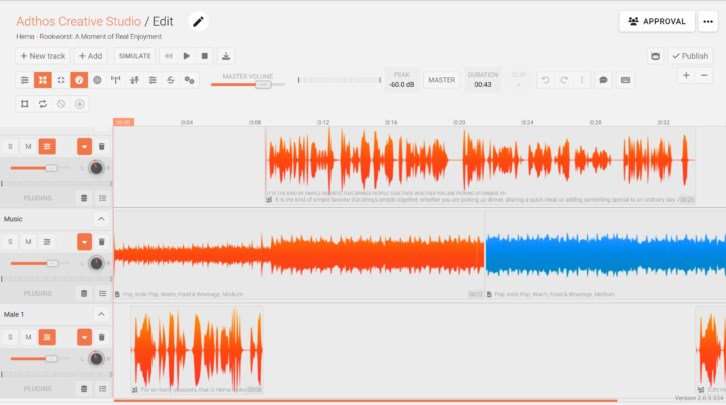
Task: Open the vertical dots history menu
Action: [x=582, y=80]
